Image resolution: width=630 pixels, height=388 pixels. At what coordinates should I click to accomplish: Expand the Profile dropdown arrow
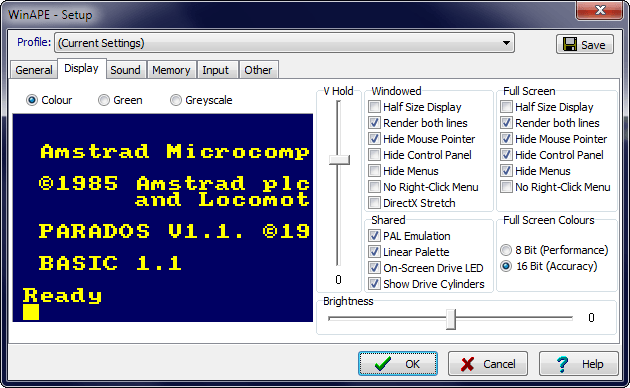506,43
